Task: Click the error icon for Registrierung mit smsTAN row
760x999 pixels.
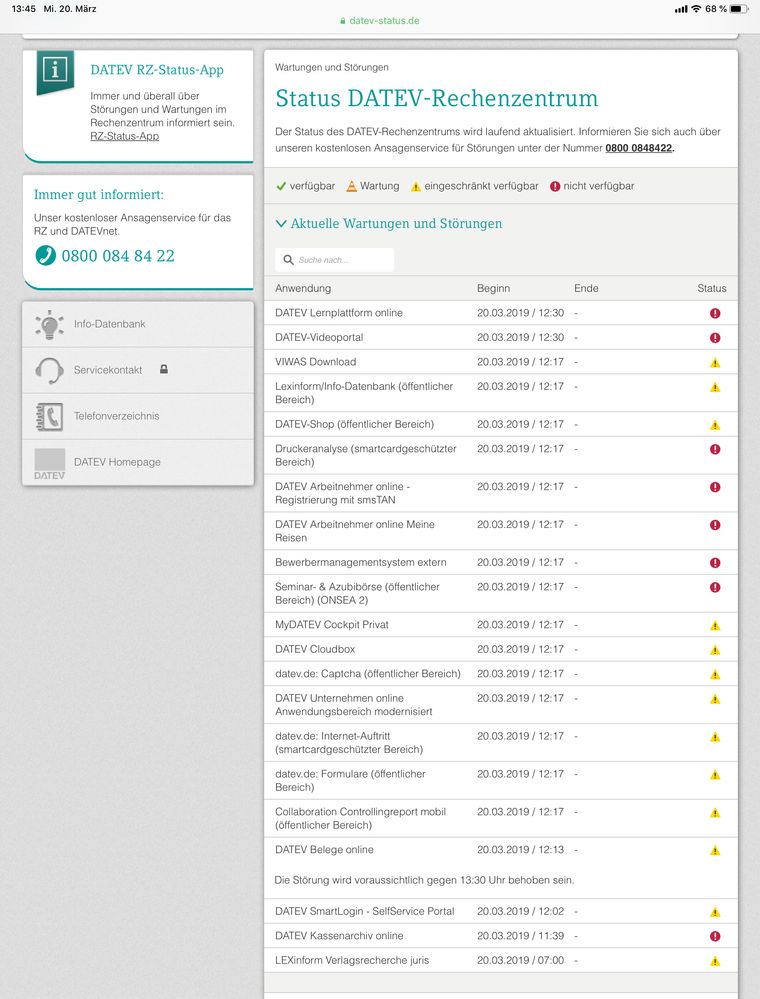Action: point(715,487)
